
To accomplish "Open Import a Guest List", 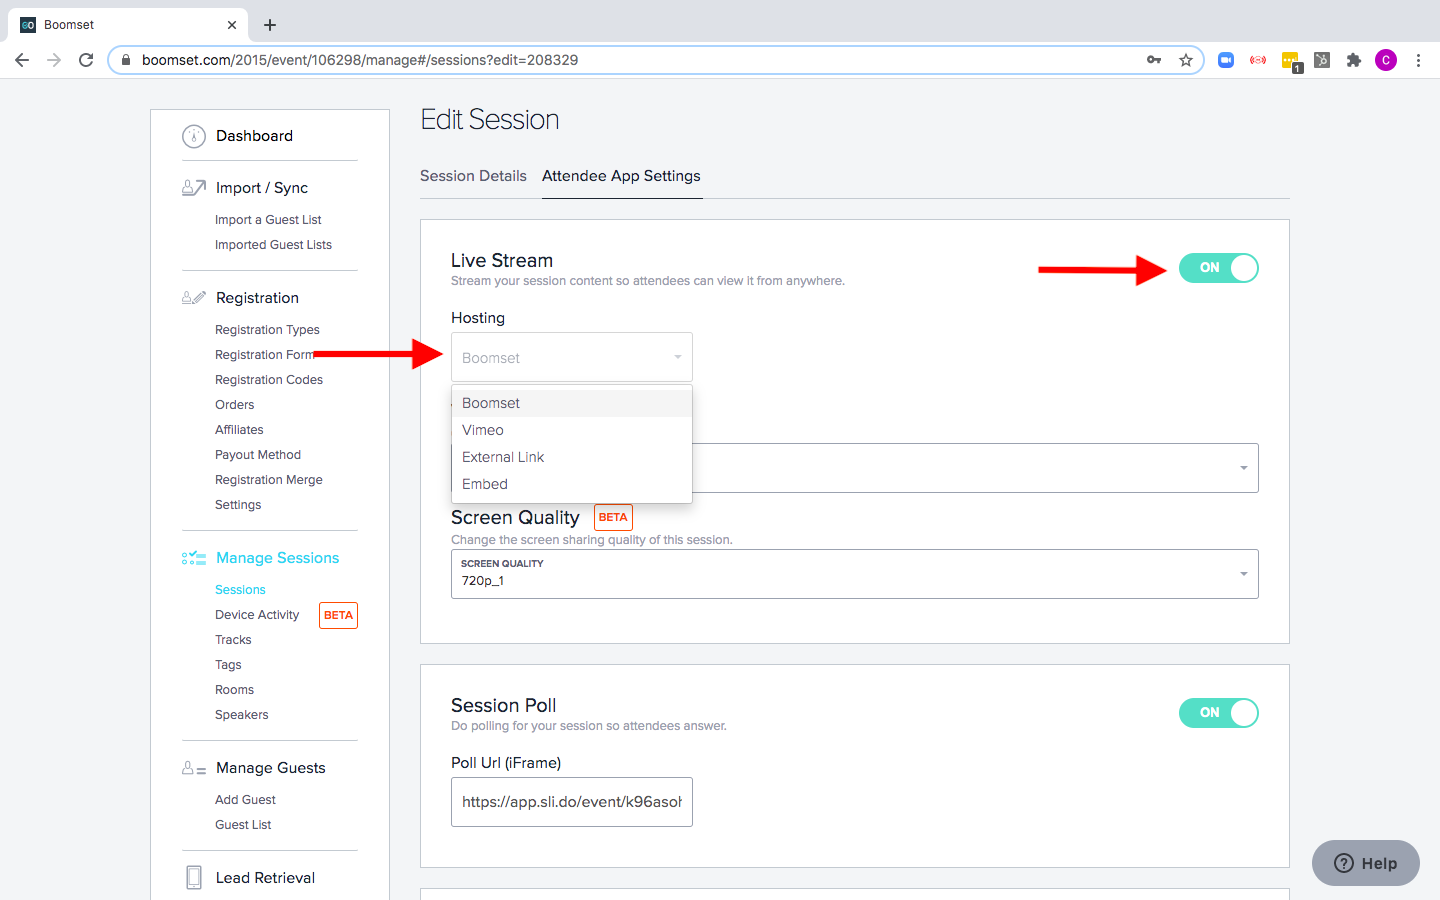I will click(268, 220).
